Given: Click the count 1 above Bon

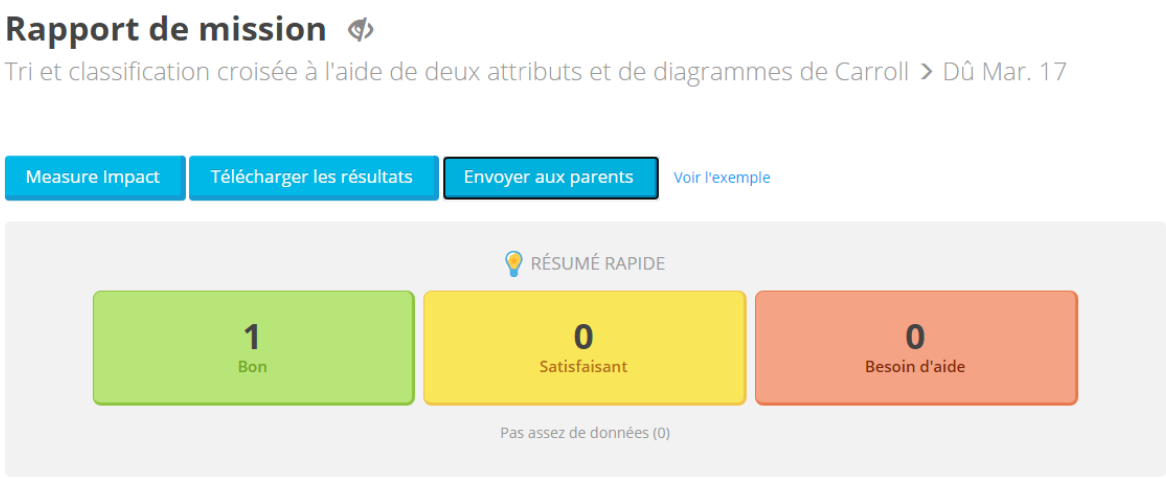Looking at the screenshot, I should pyautogui.click(x=253, y=336).
